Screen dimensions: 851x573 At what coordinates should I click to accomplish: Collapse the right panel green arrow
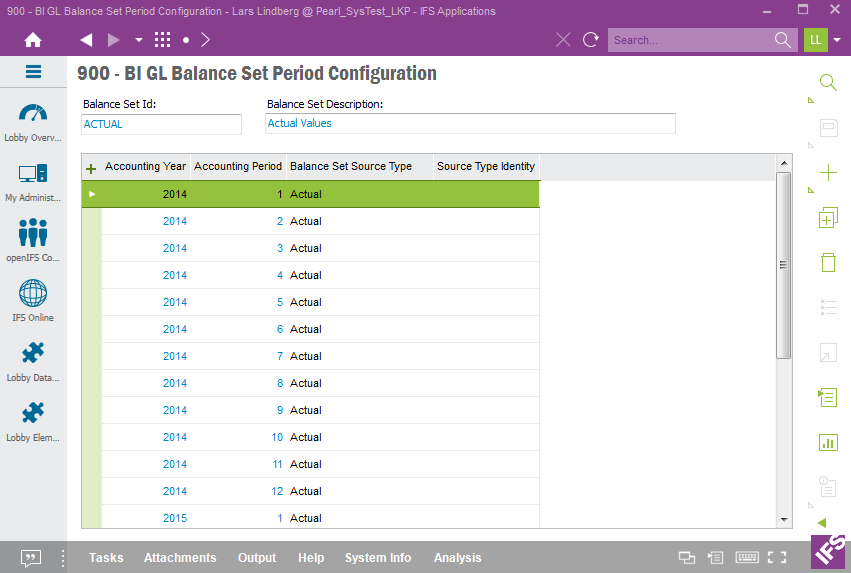click(822, 523)
